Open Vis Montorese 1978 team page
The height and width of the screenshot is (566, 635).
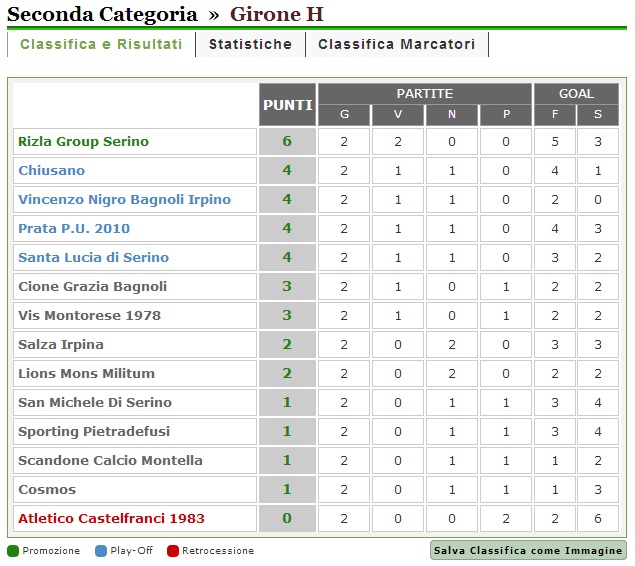tap(89, 316)
